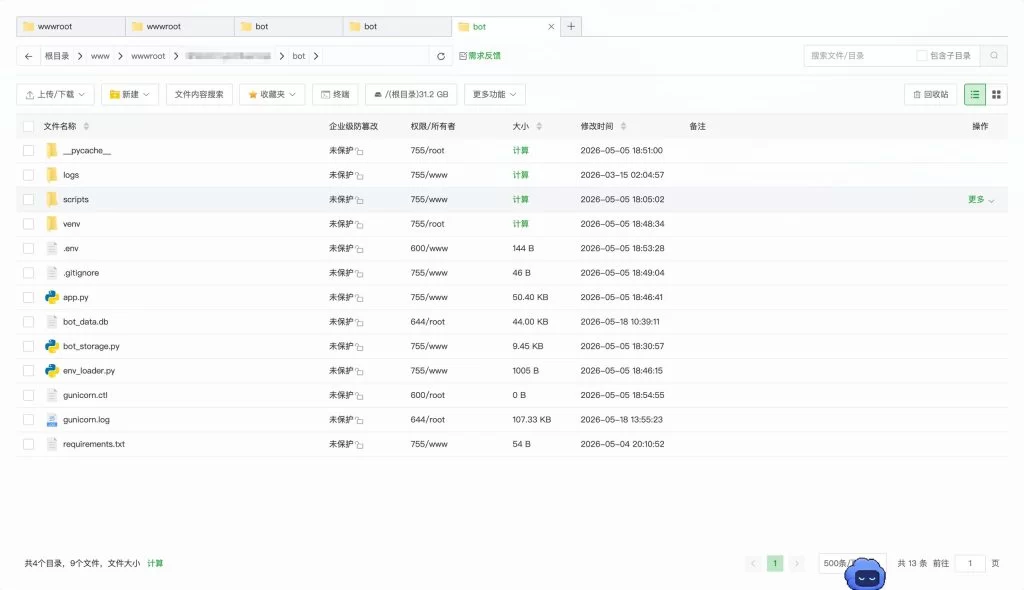
Task: Sort by size column arrows
Action: click(x=539, y=126)
